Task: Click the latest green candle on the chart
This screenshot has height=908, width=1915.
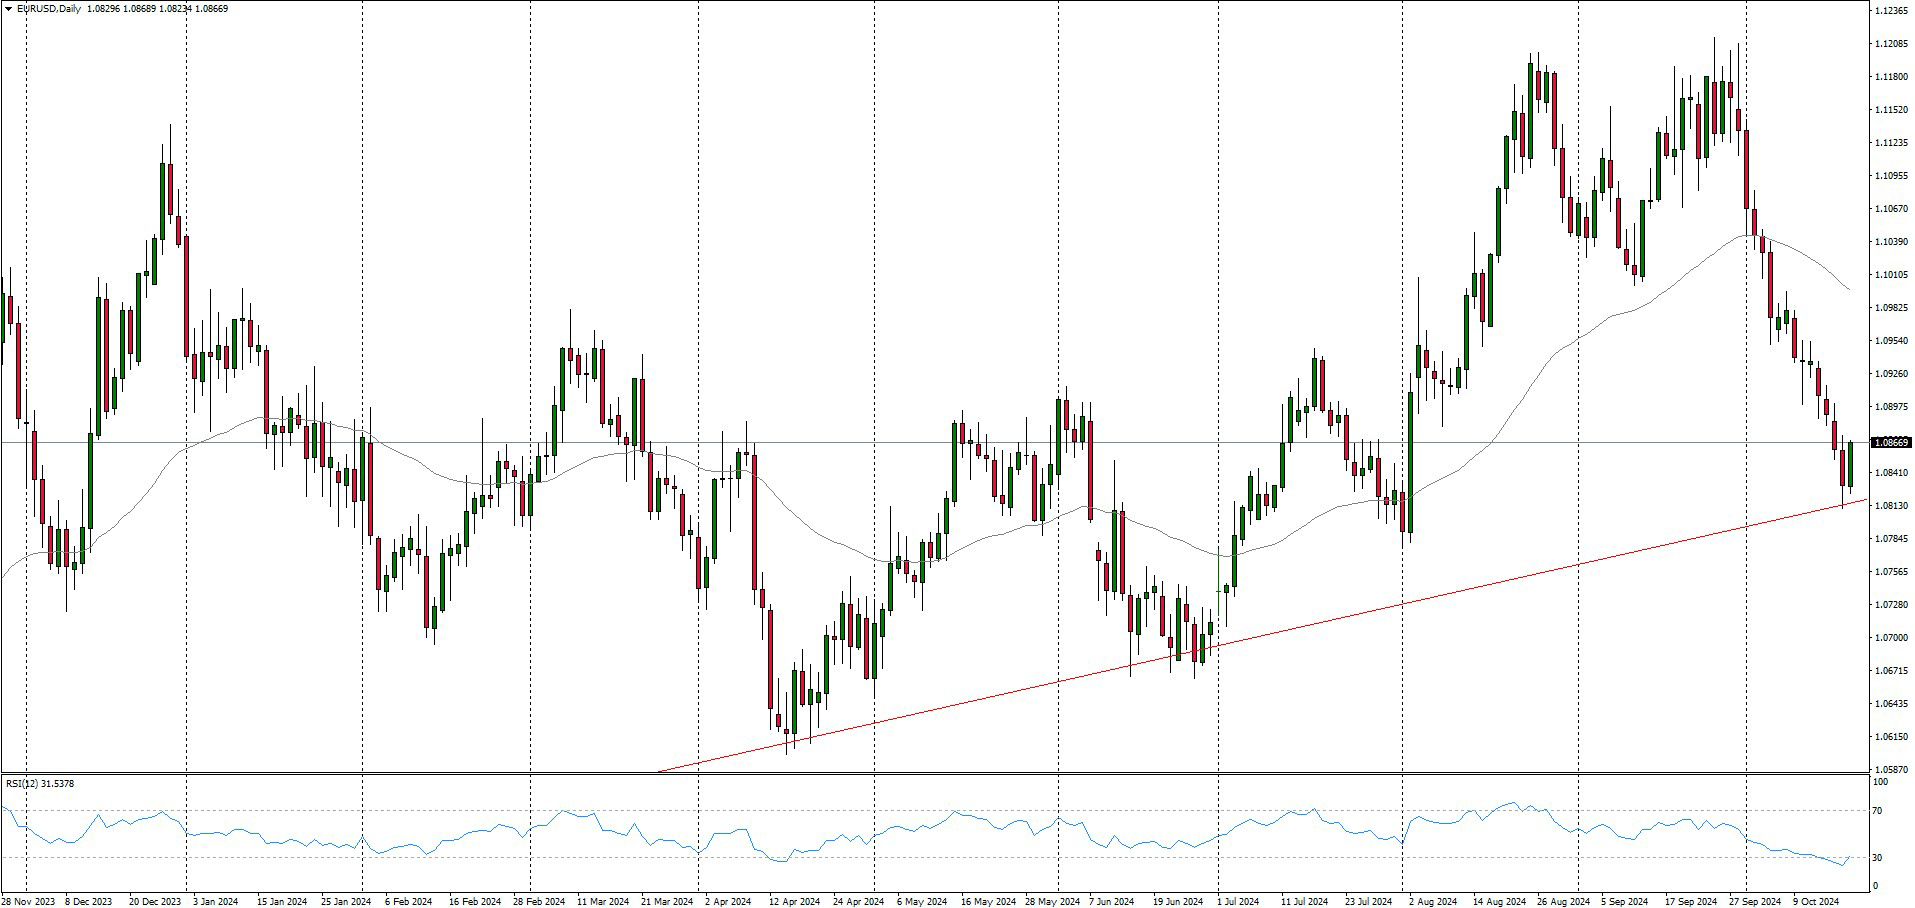Action: pos(1851,464)
